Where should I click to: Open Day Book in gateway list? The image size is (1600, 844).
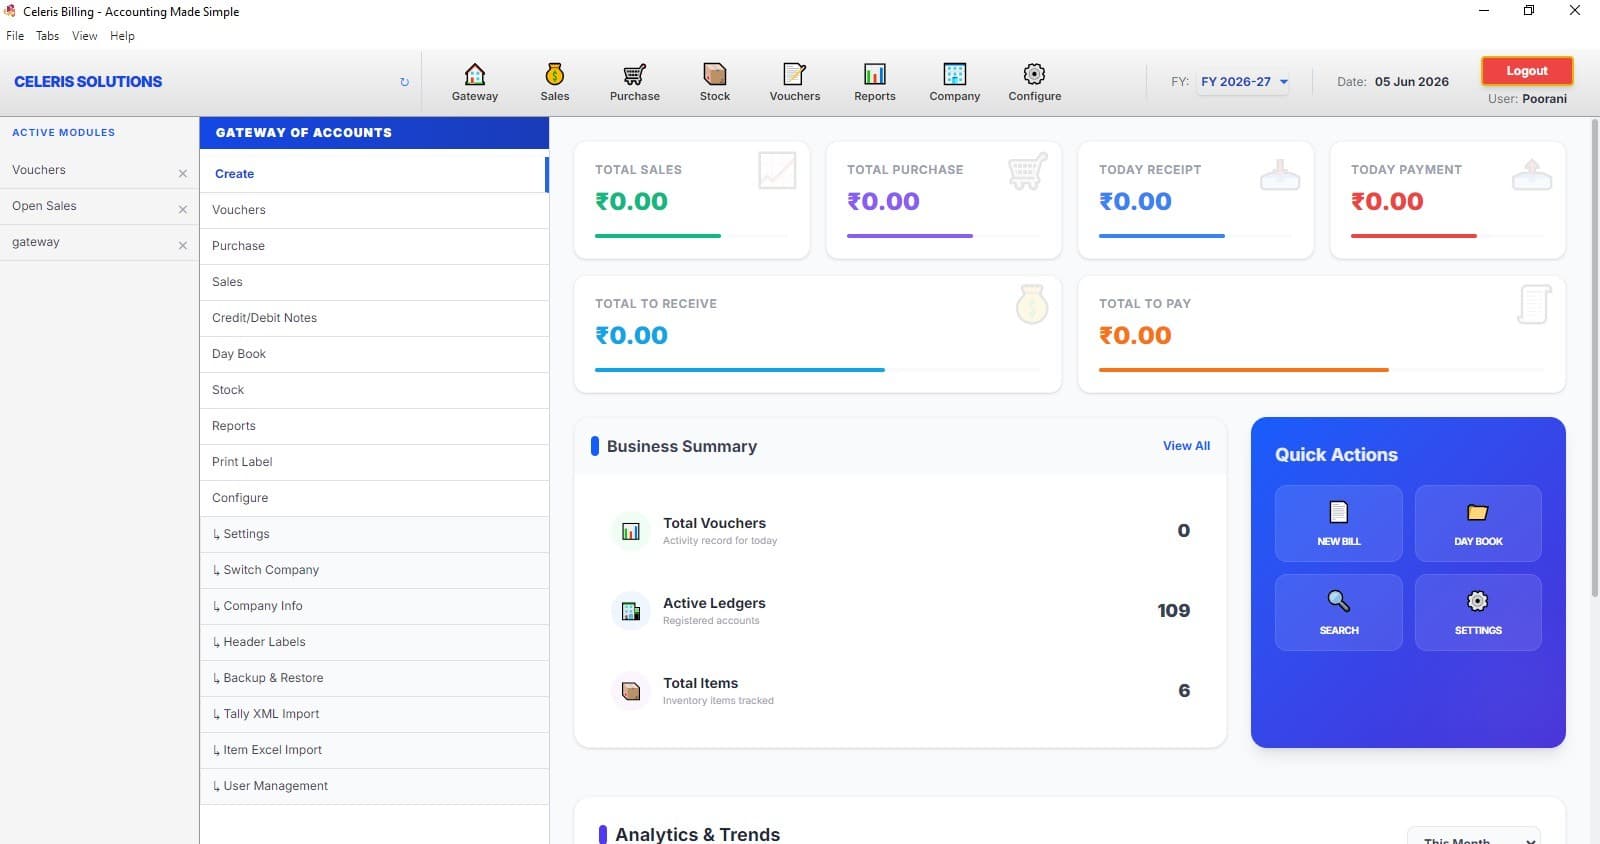click(374, 354)
